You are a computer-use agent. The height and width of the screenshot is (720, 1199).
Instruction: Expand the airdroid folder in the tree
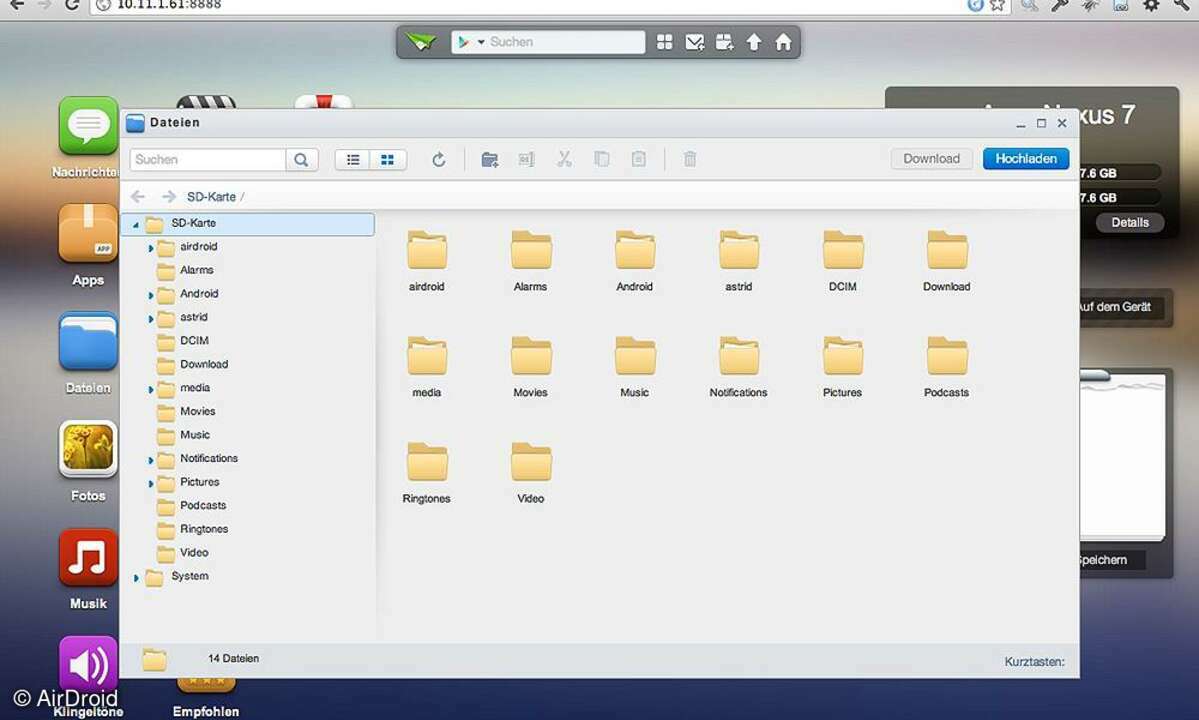click(151, 247)
